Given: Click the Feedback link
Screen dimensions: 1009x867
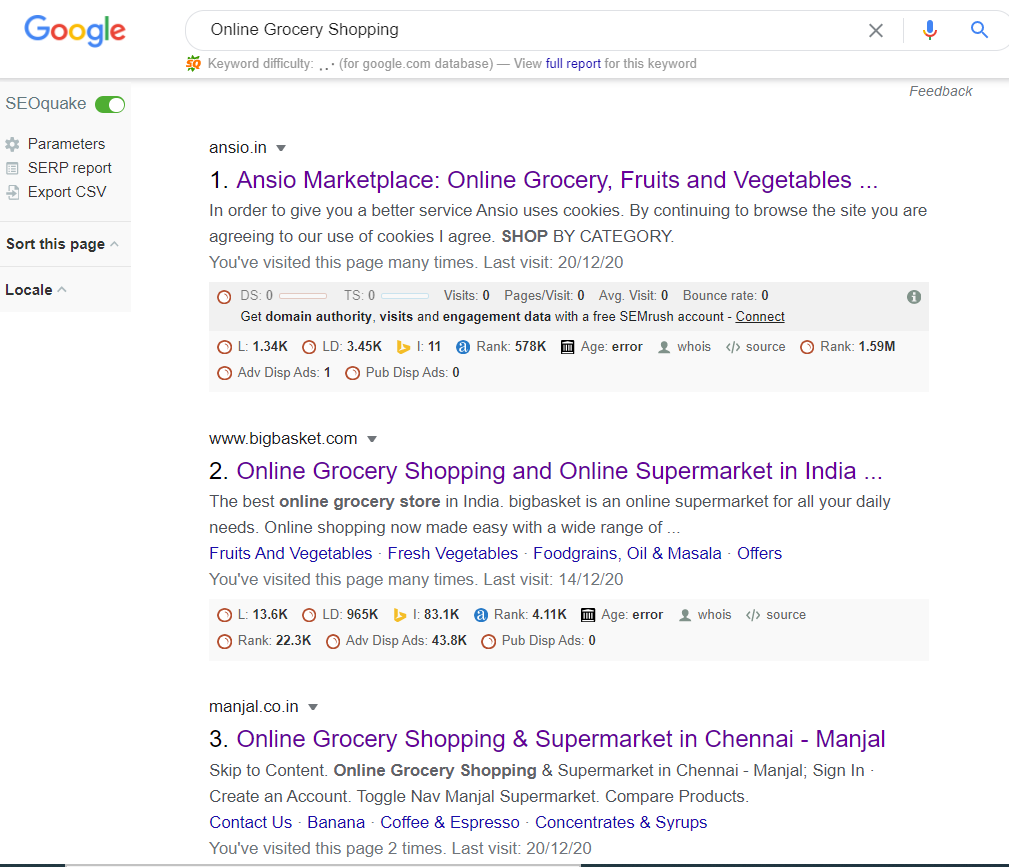Looking at the screenshot, I should (x=940, y=91).
